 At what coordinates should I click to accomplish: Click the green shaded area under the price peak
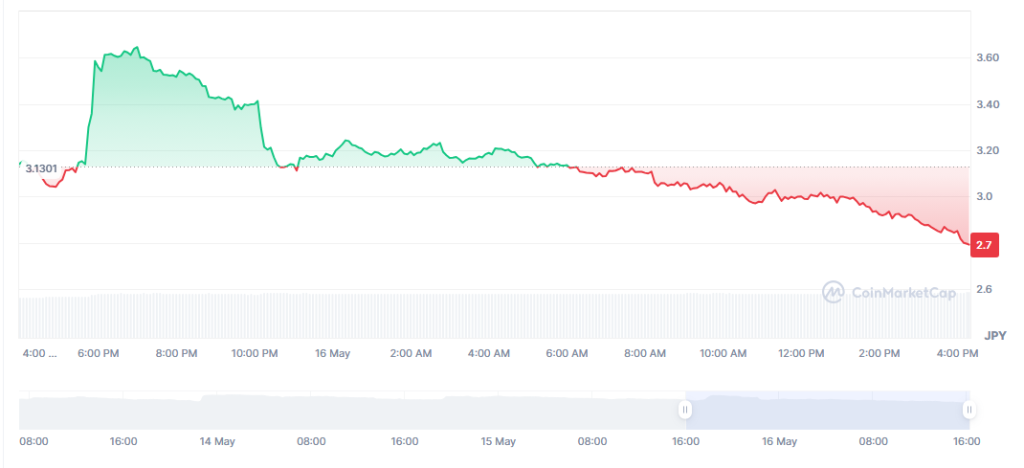coord(160,120)
